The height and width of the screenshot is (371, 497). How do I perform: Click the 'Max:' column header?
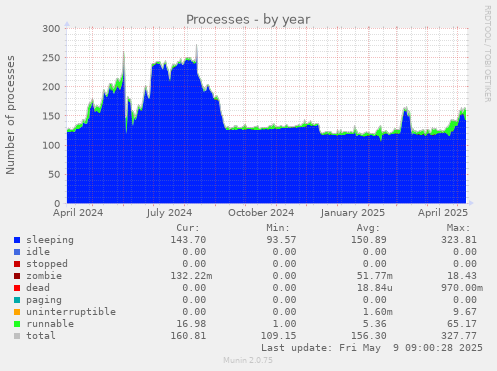pyautogui.click(x=459, y=228)
